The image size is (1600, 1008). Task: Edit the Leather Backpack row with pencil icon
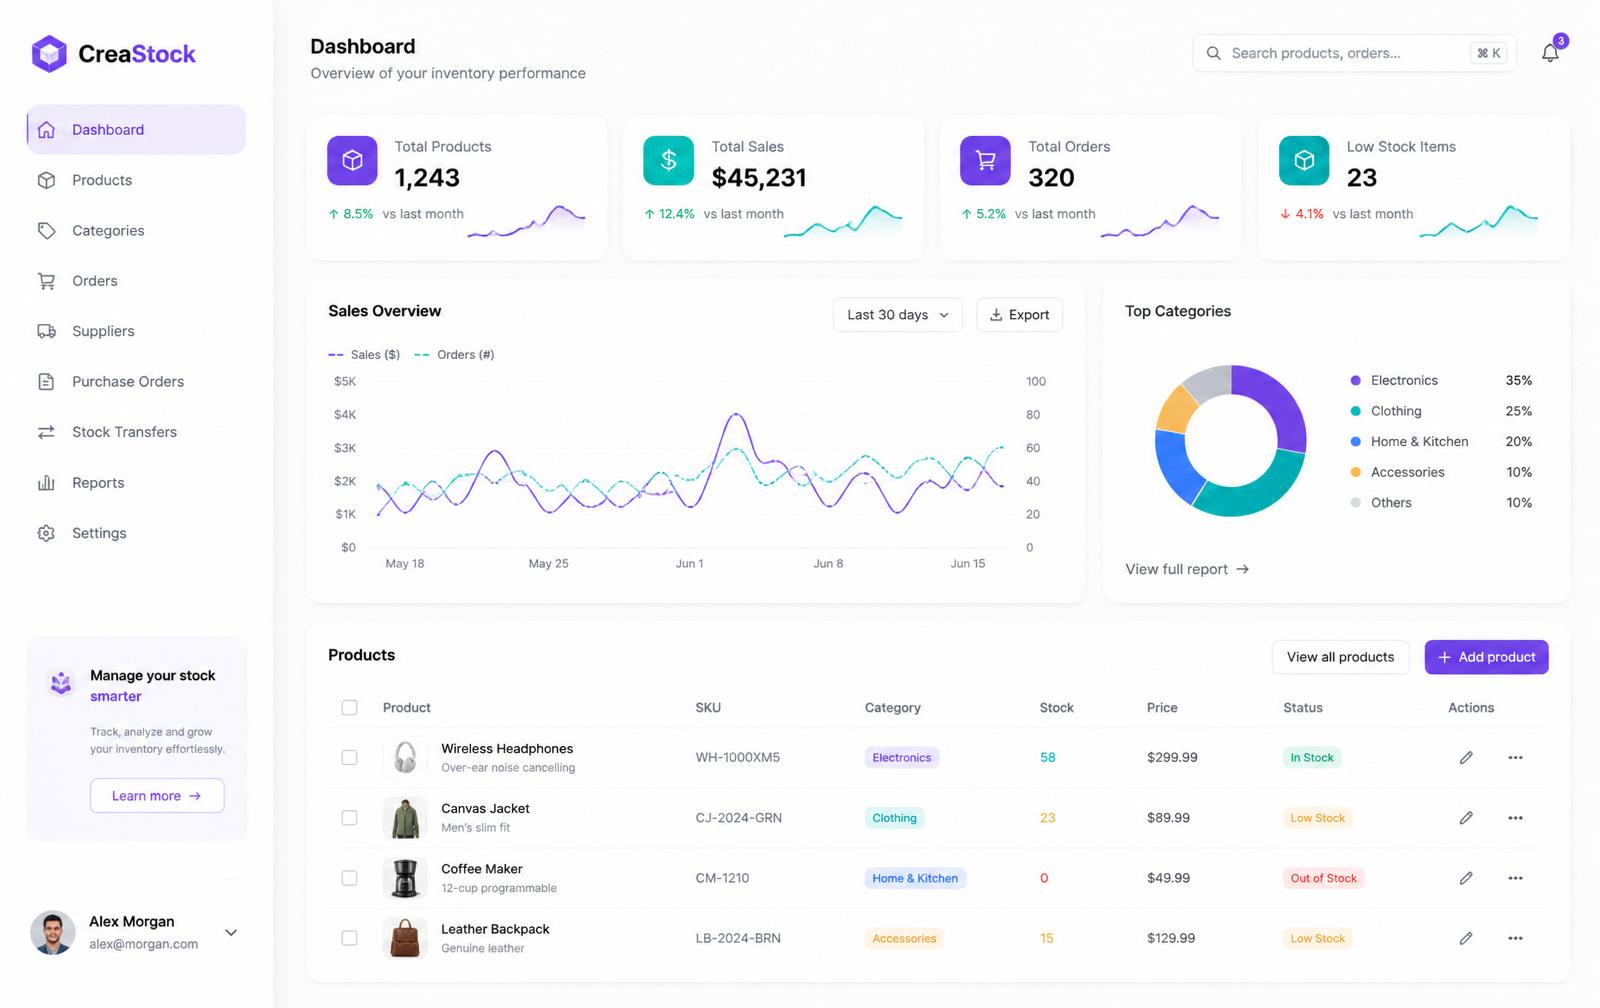(x=1466, y=938)
